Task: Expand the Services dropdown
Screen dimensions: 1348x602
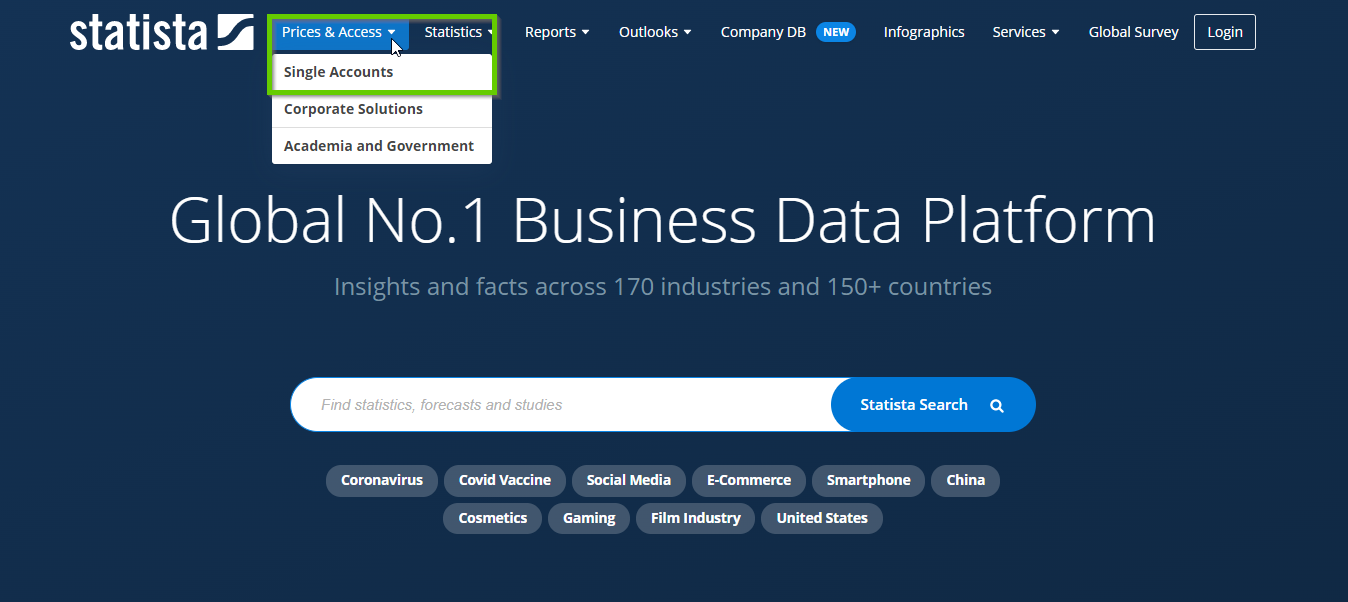Action: click(x=1026, y=32)
